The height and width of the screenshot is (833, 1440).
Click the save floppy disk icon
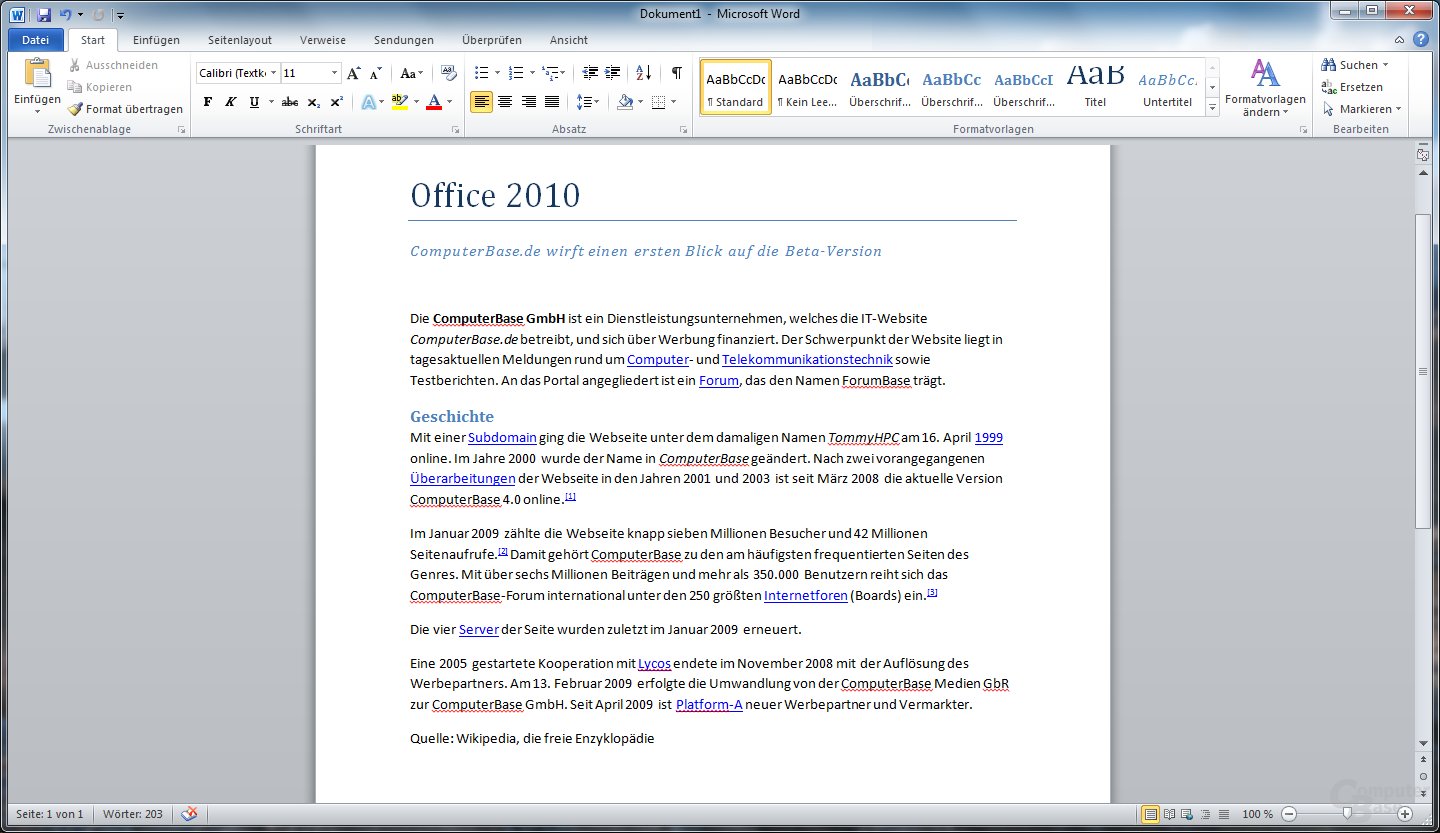point(44,14)
